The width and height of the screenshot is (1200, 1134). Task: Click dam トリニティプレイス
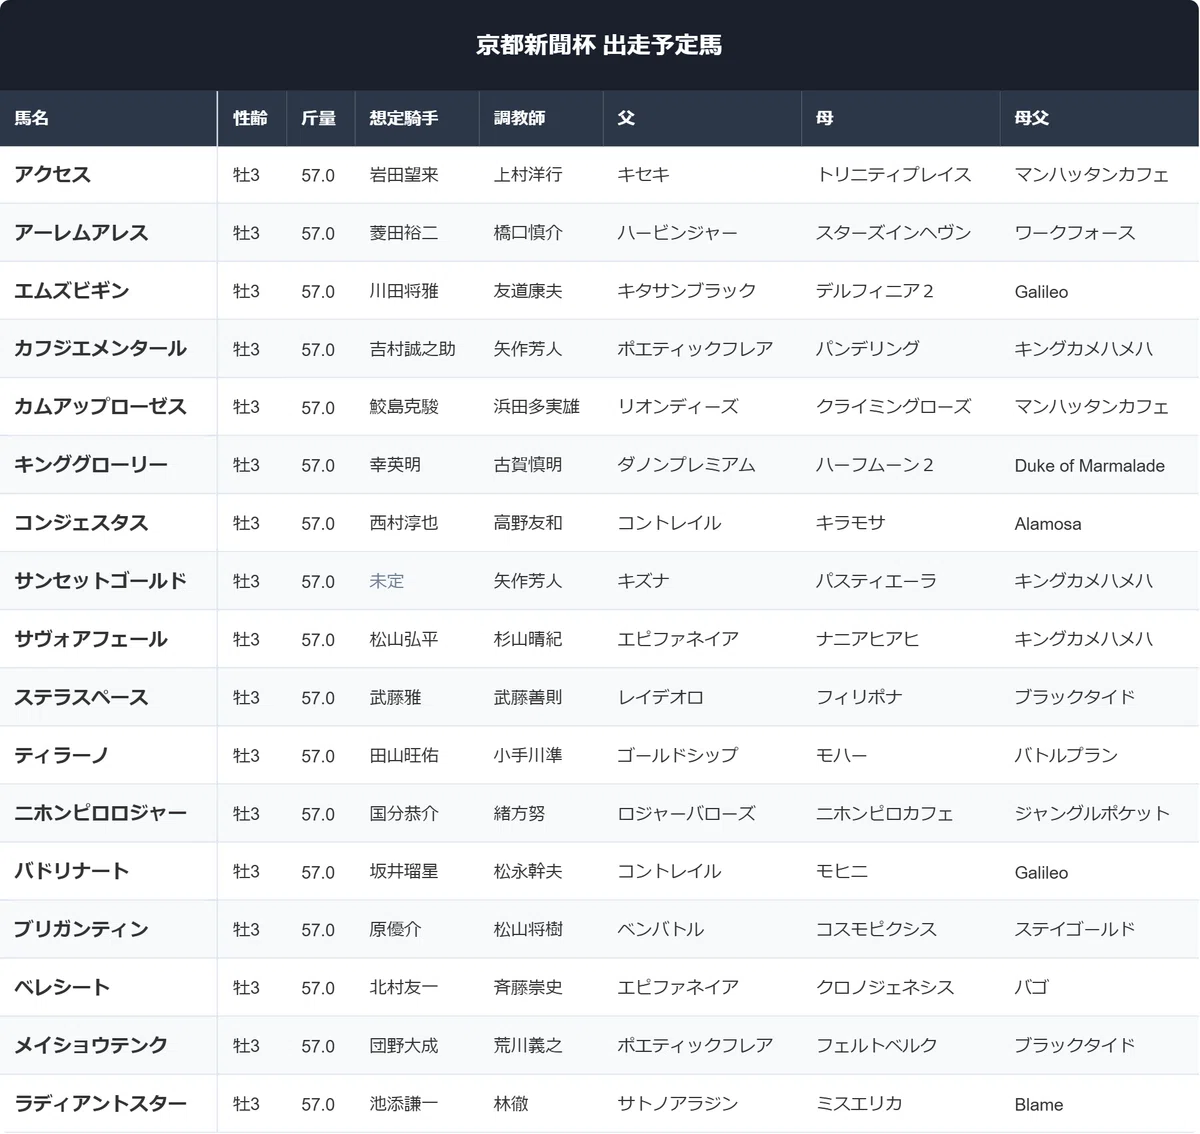(x=894, y=175)
